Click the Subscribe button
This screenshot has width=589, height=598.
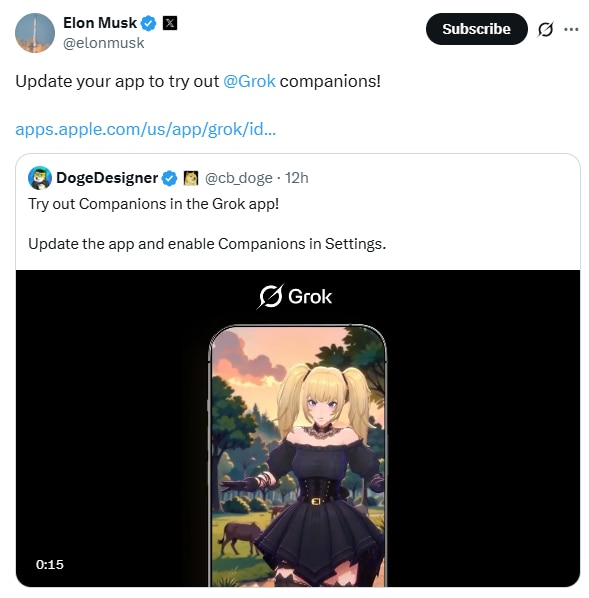click(x=476, y=29)
